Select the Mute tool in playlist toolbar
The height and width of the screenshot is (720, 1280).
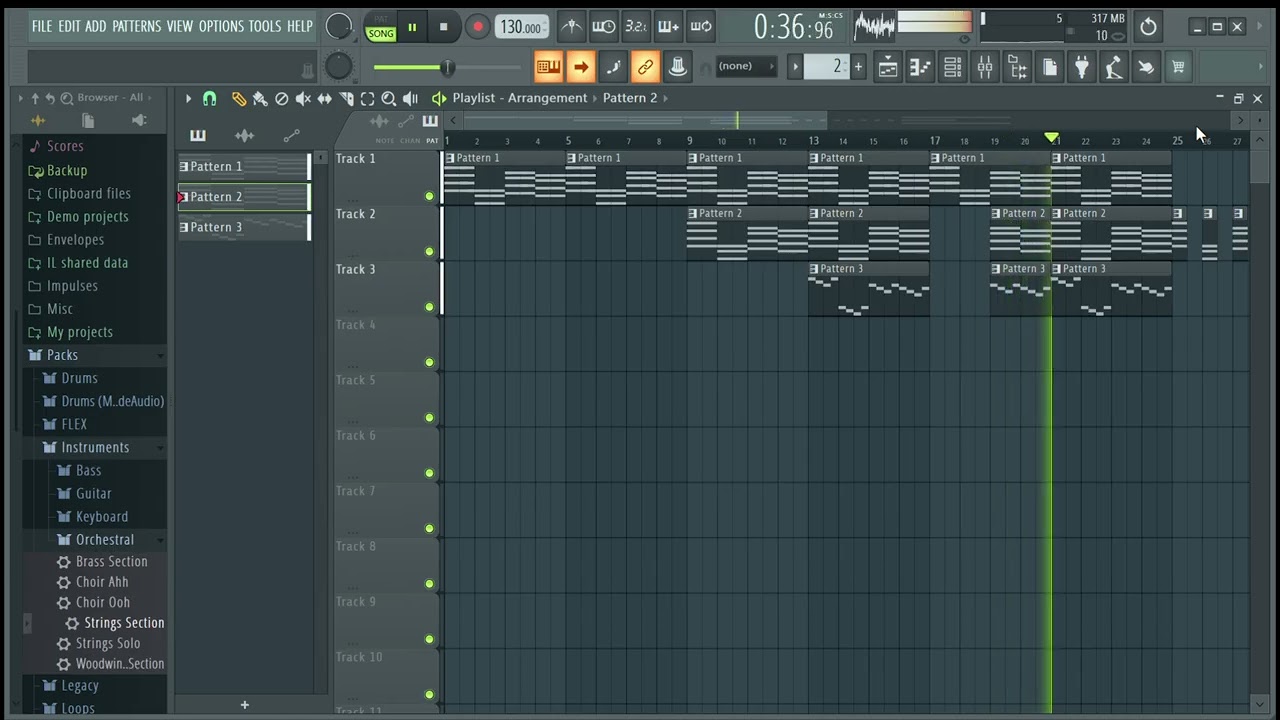(x=303, y=98)
